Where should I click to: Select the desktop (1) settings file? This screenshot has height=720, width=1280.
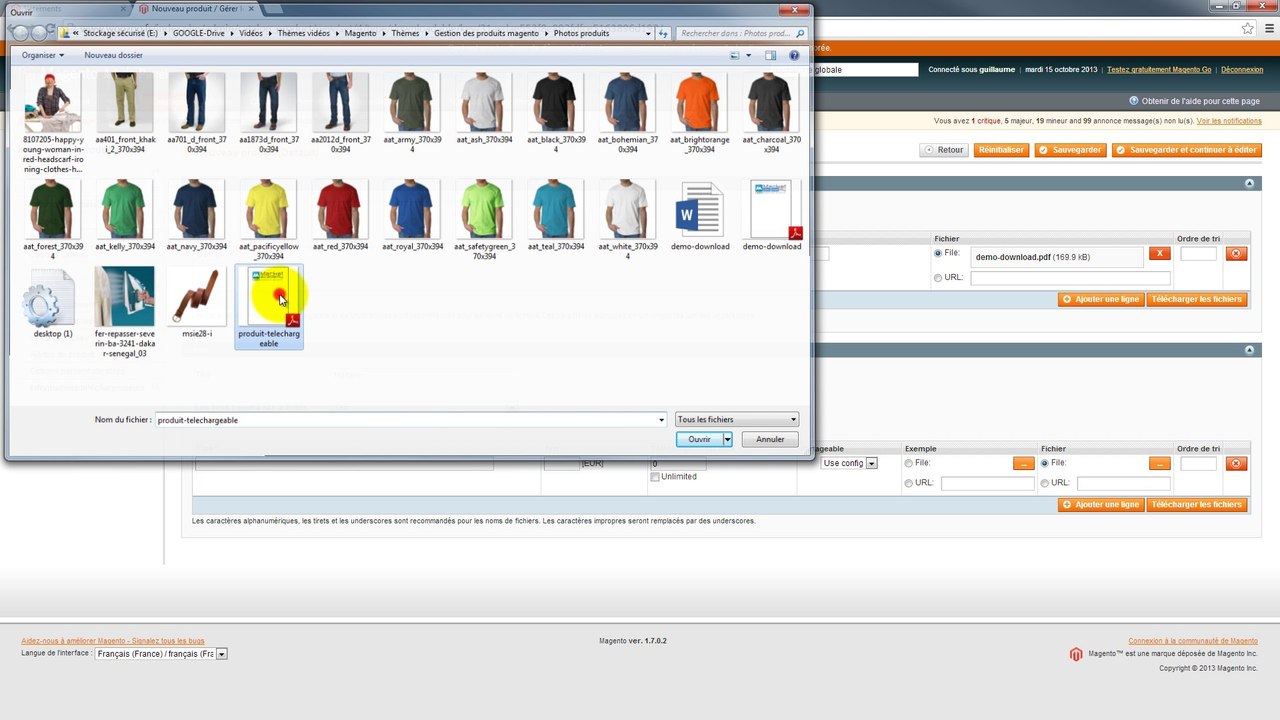coord(53,302)
